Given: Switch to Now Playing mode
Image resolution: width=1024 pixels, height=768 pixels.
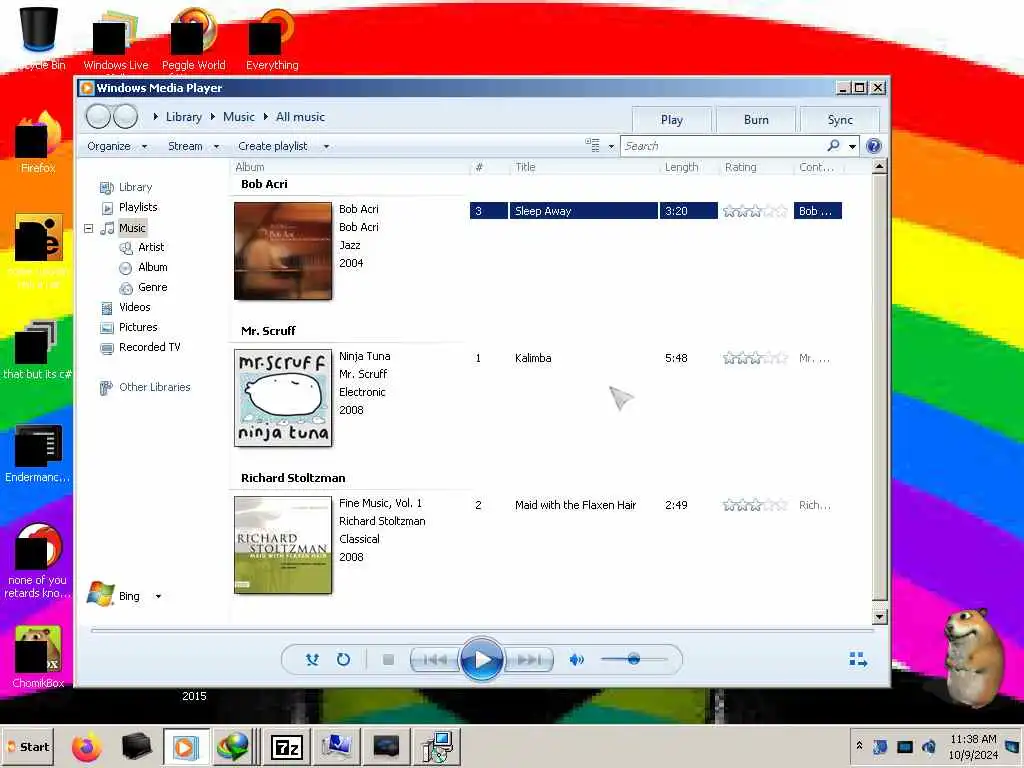Looking at the screenshot, I should point(858,660).
